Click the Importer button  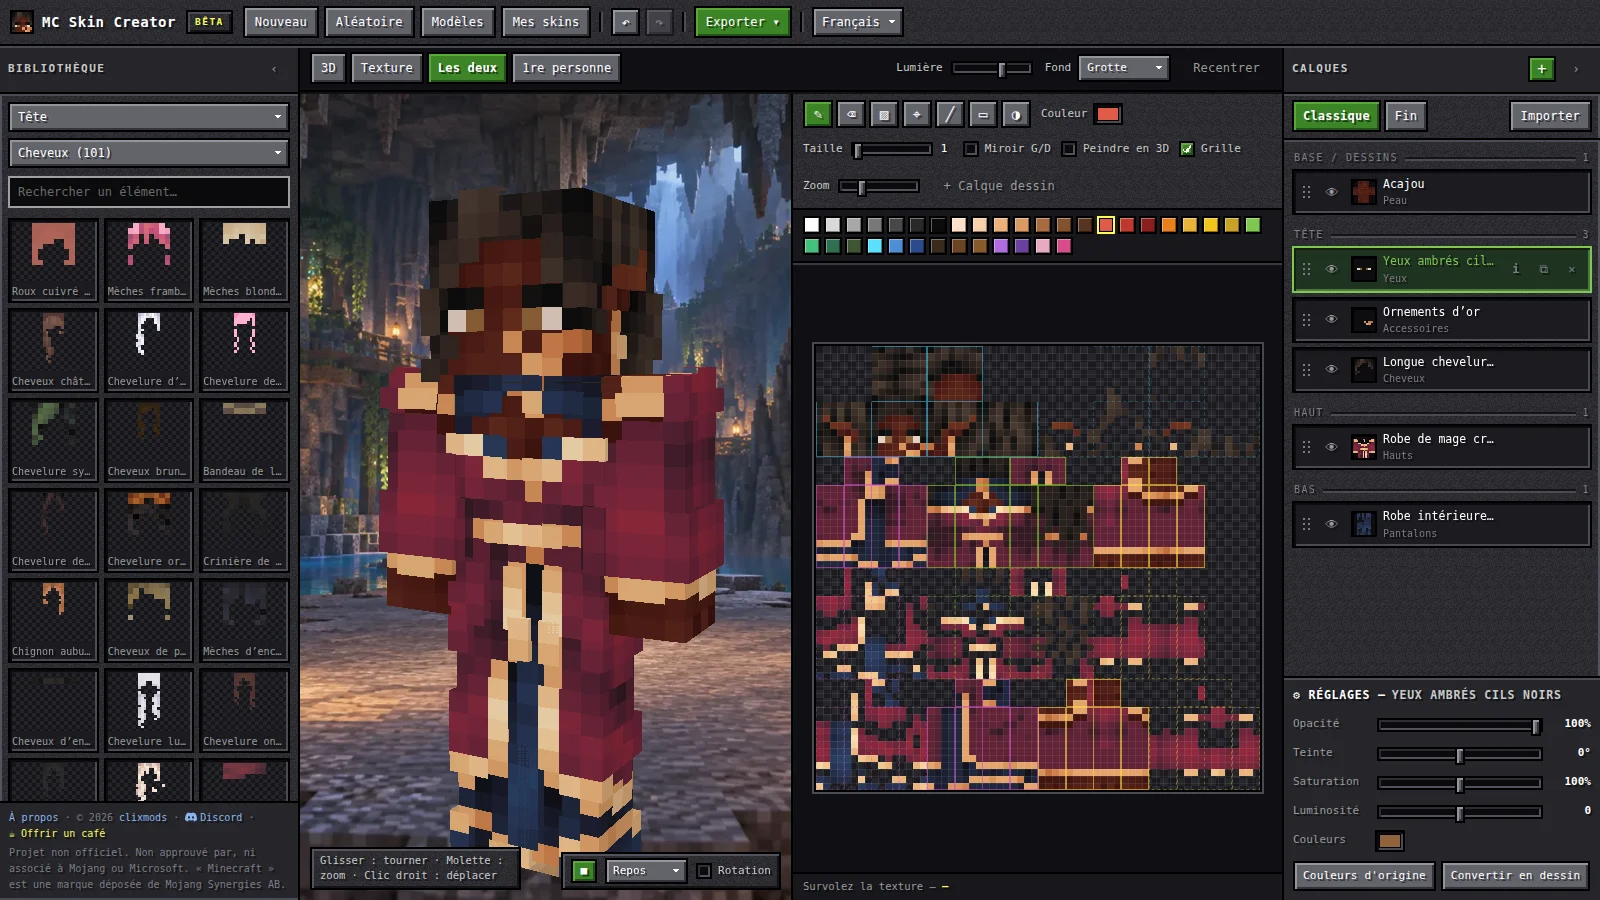point(1549,116)
